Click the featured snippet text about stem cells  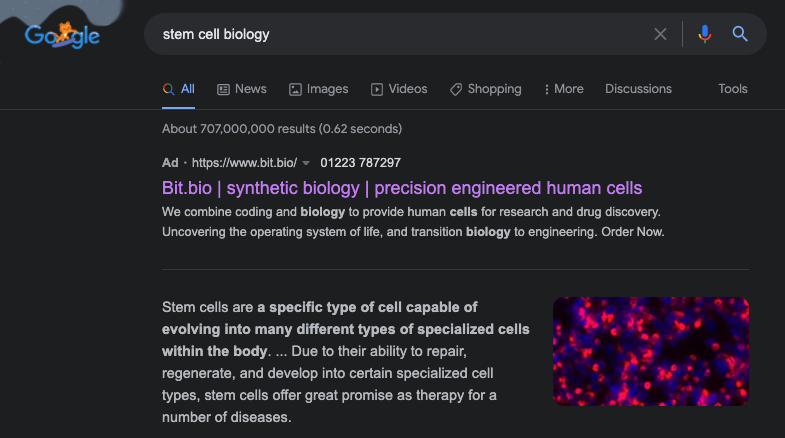point(345,362)
